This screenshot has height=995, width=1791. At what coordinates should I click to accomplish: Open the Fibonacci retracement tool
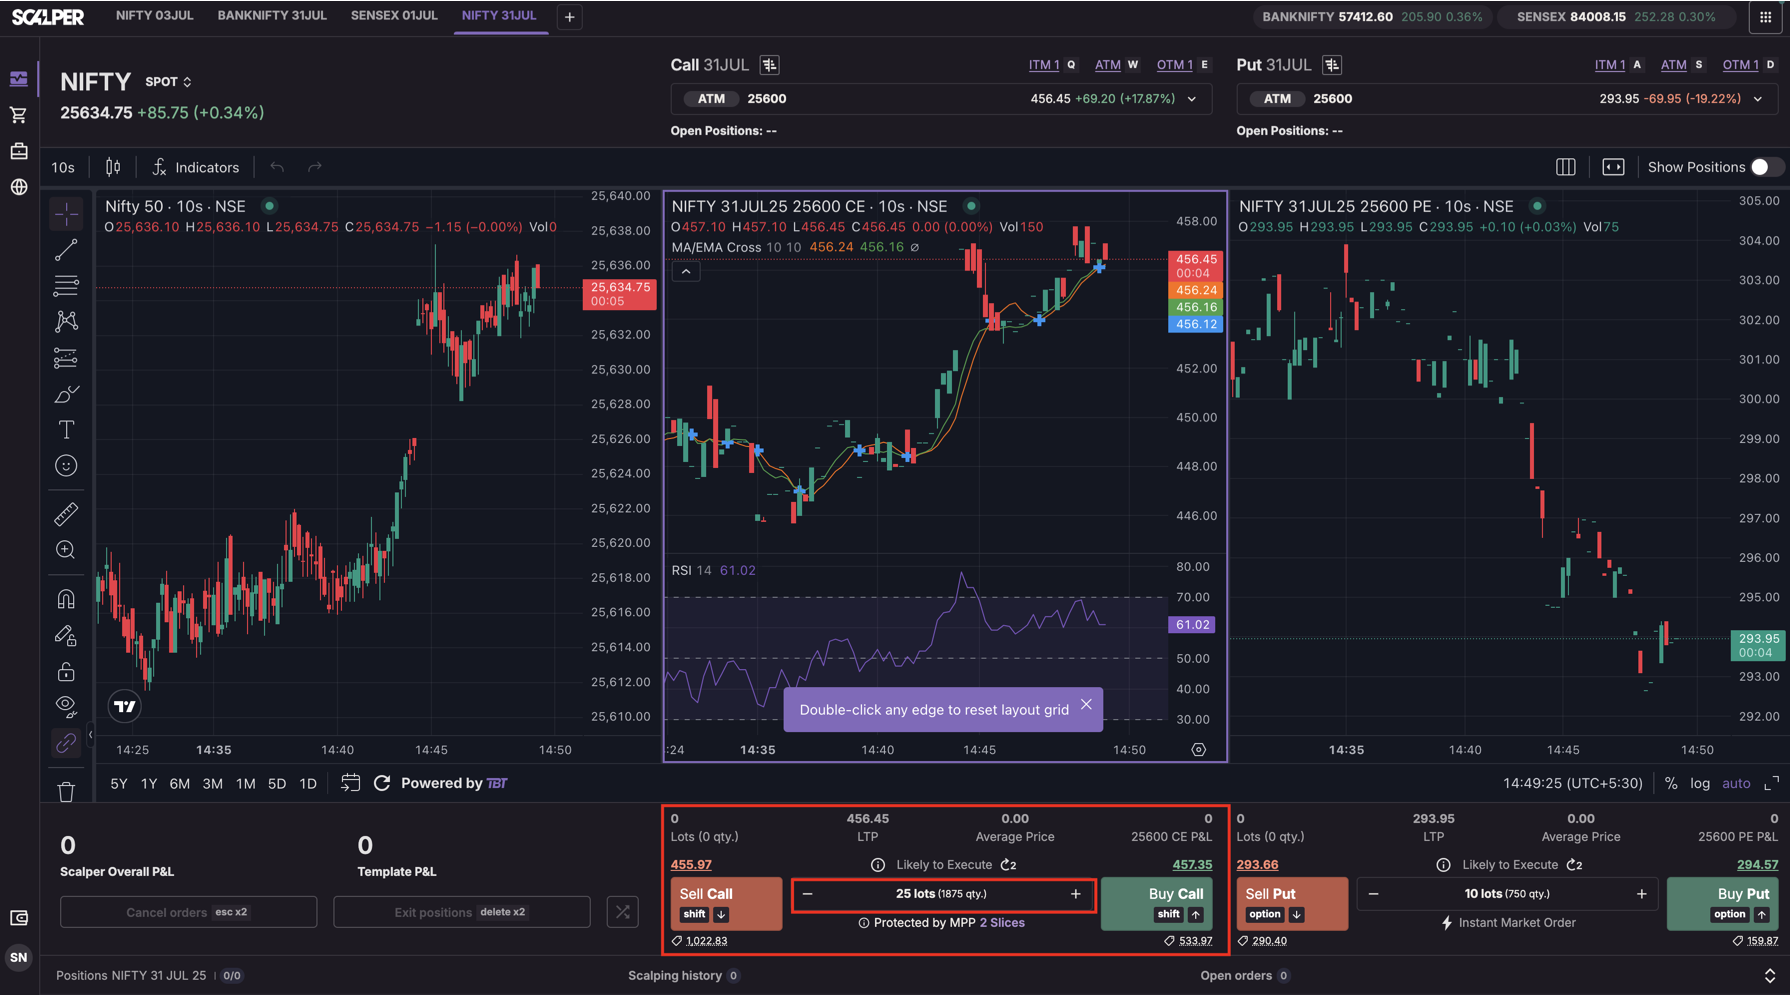[x=66, y=286]
